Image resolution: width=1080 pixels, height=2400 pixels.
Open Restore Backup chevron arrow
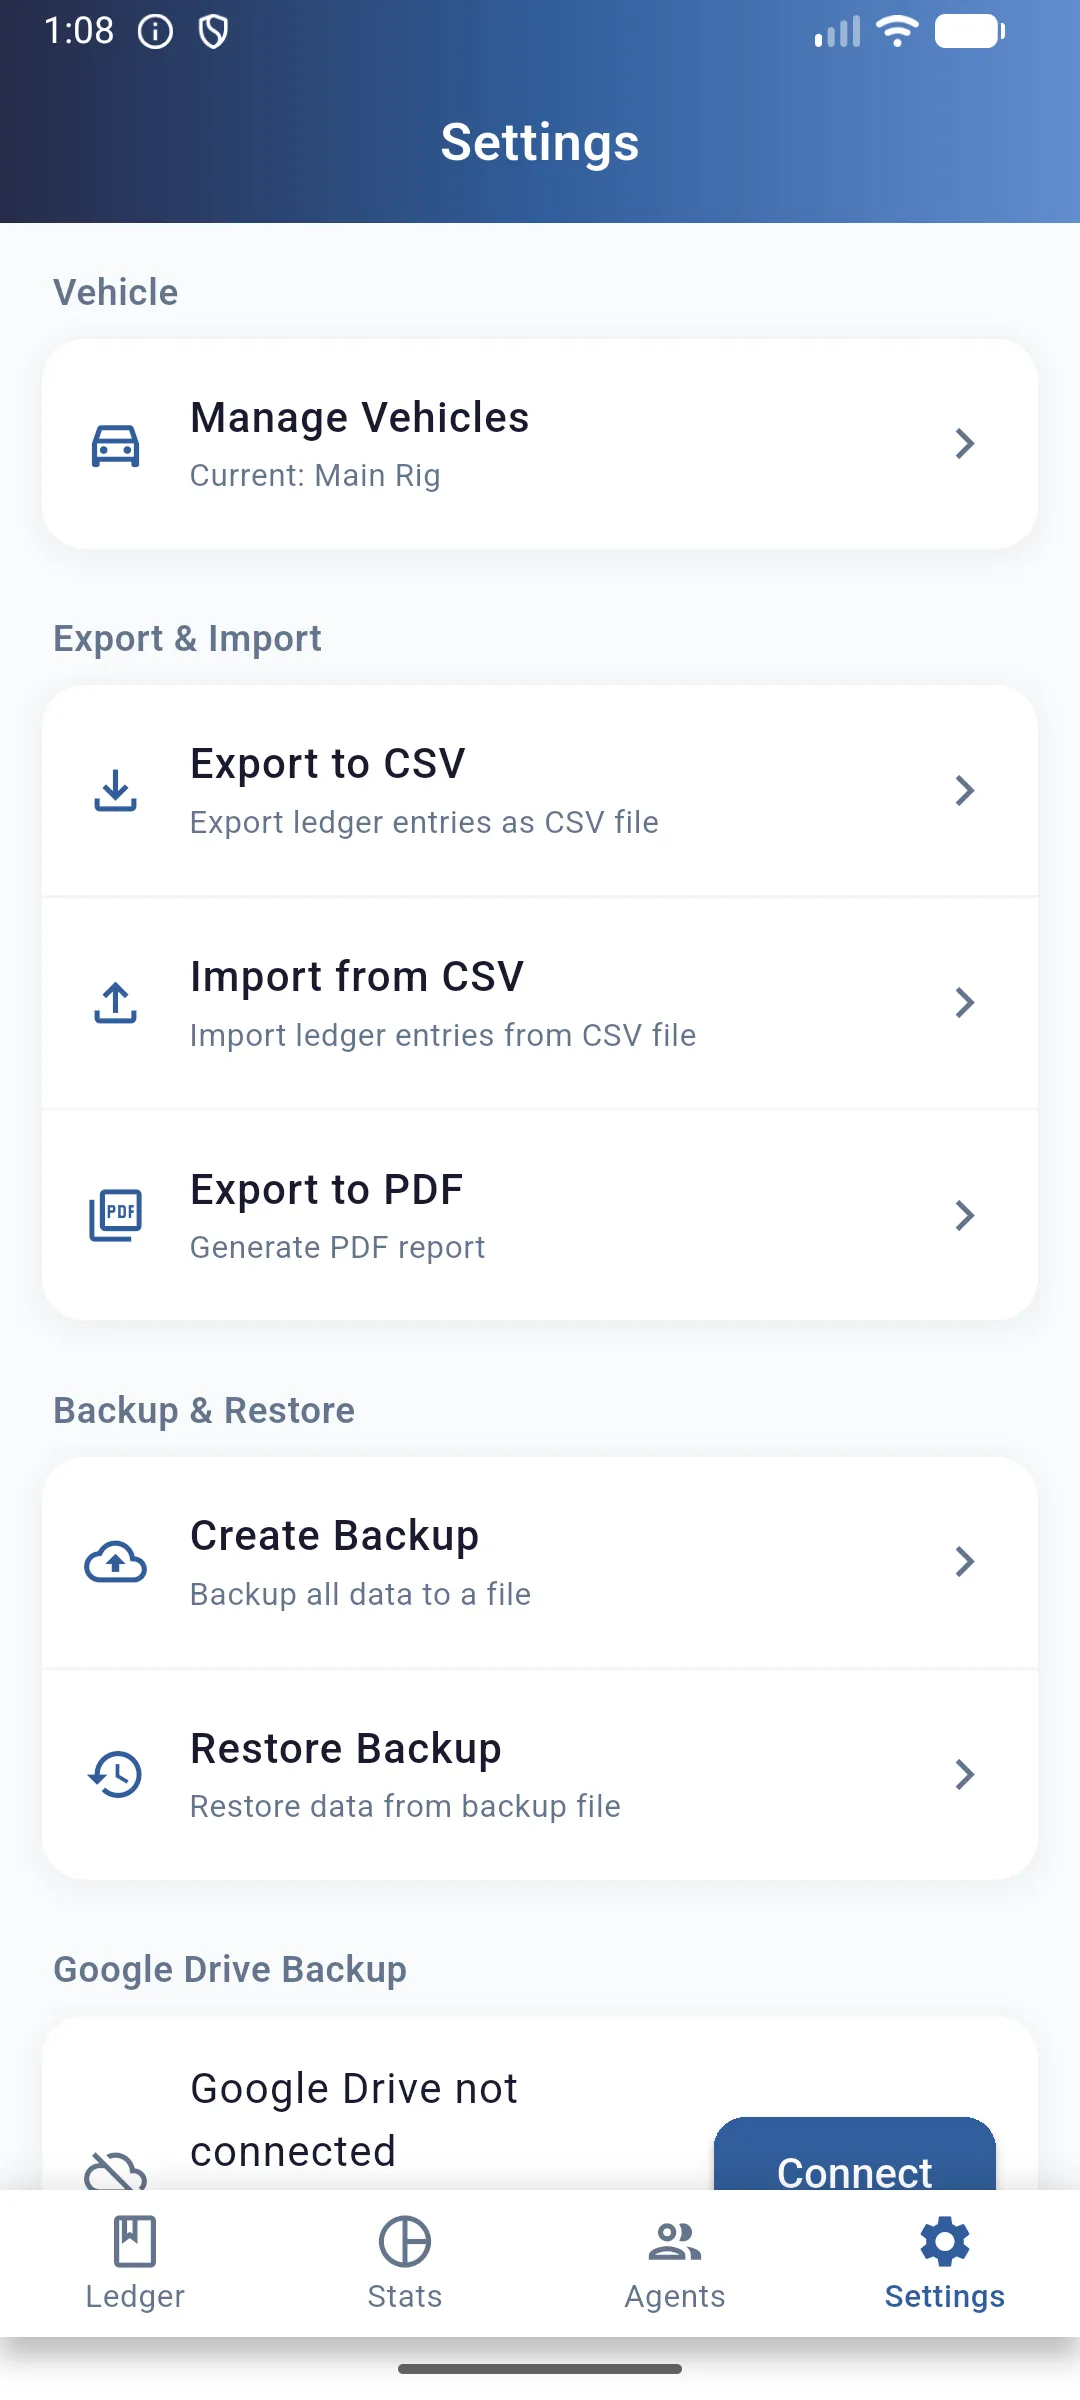point(964,1774)
